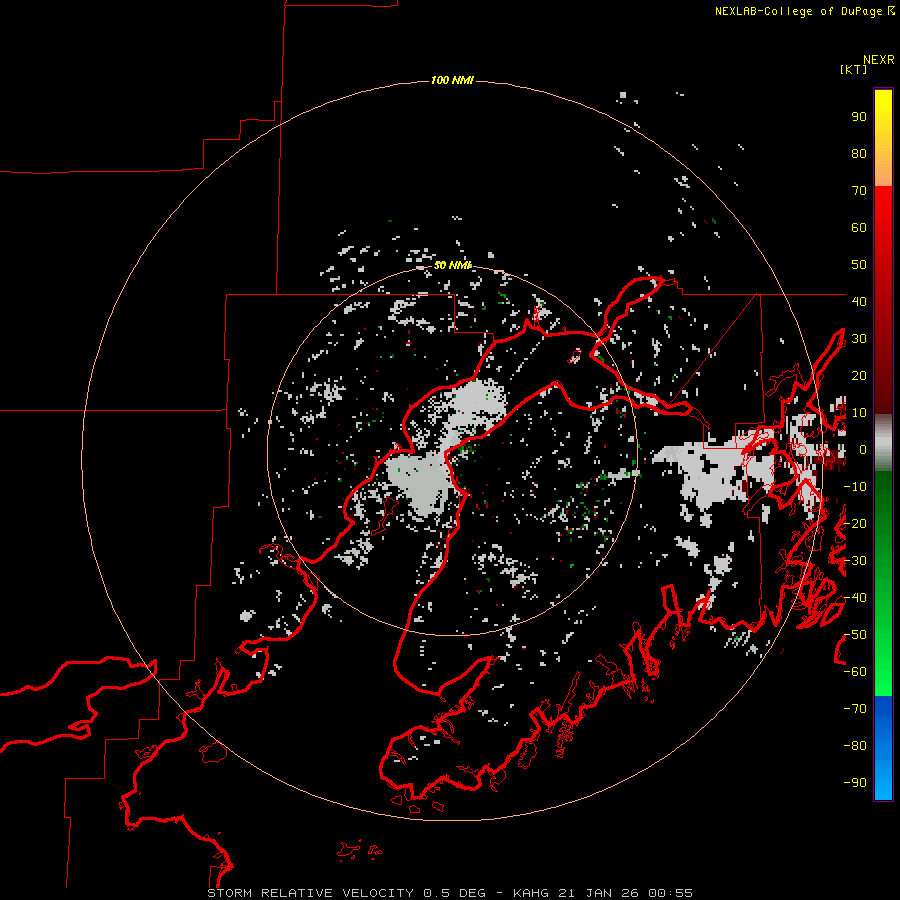Click the 0 value on velocity scale
This screenshot has width=900, height=900.
click(x=862, y=449)
